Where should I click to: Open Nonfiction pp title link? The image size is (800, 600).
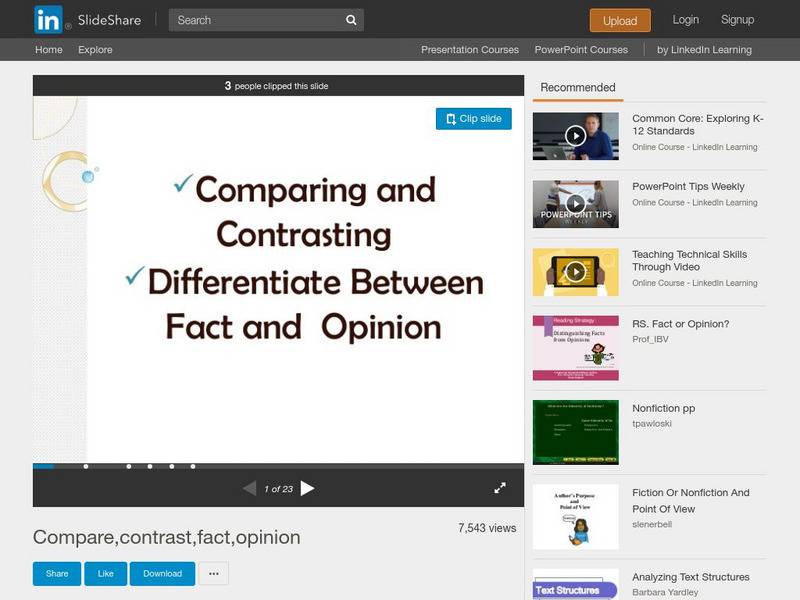tap(663, 408)
